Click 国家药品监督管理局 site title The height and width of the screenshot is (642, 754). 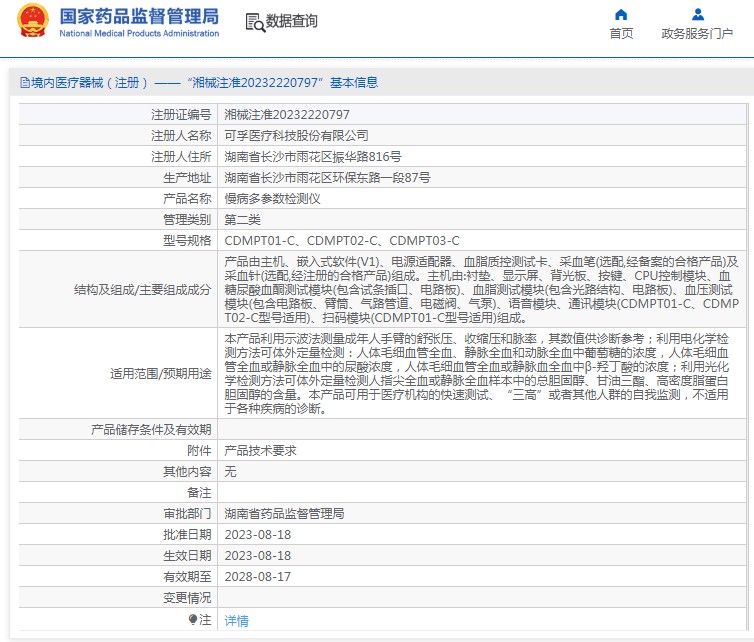point(139,16)
